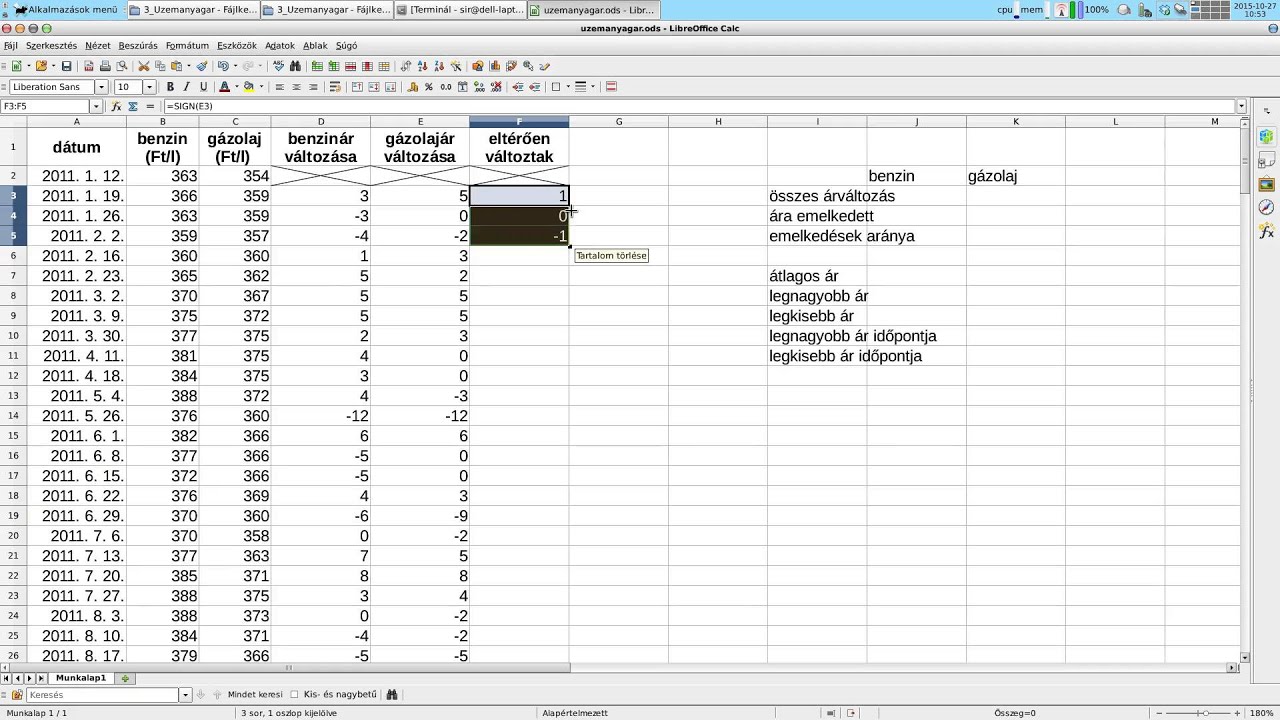Open sidebar Functions fx icon
This screenshot has height=720, width=1280.
click(1266, 231)
